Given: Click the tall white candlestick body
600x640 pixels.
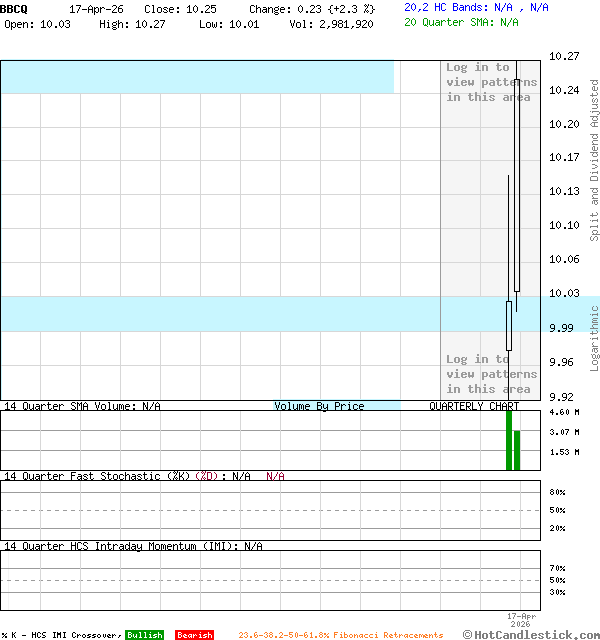Looking at the screenshot, I should (517, 185).
